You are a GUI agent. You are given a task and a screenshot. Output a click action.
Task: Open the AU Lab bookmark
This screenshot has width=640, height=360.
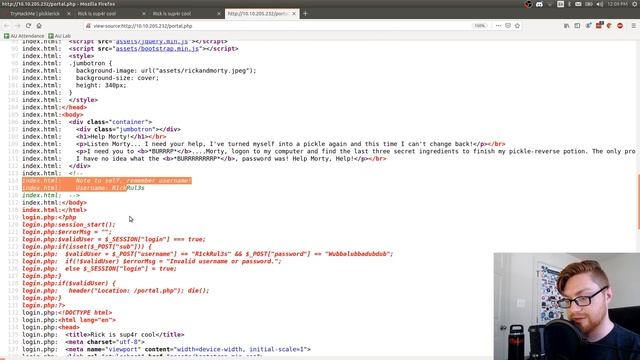pos(60,36)
